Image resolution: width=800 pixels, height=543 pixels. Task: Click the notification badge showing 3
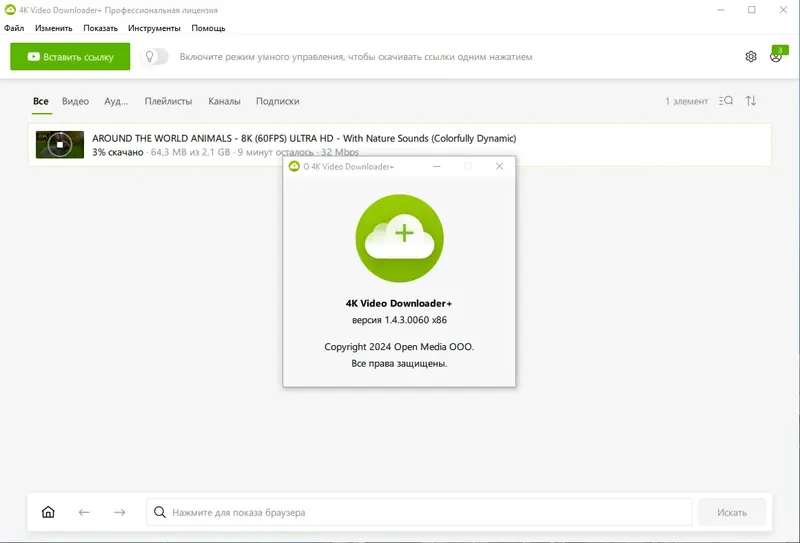[x=780, y=50]
